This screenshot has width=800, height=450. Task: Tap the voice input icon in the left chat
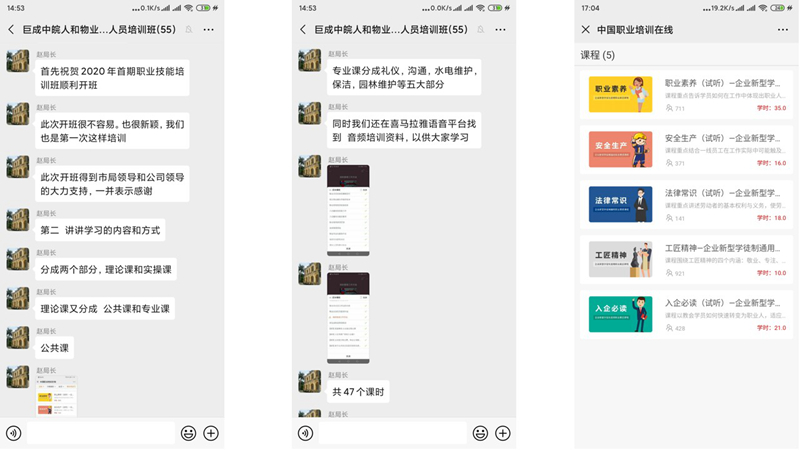pos(13,433)
